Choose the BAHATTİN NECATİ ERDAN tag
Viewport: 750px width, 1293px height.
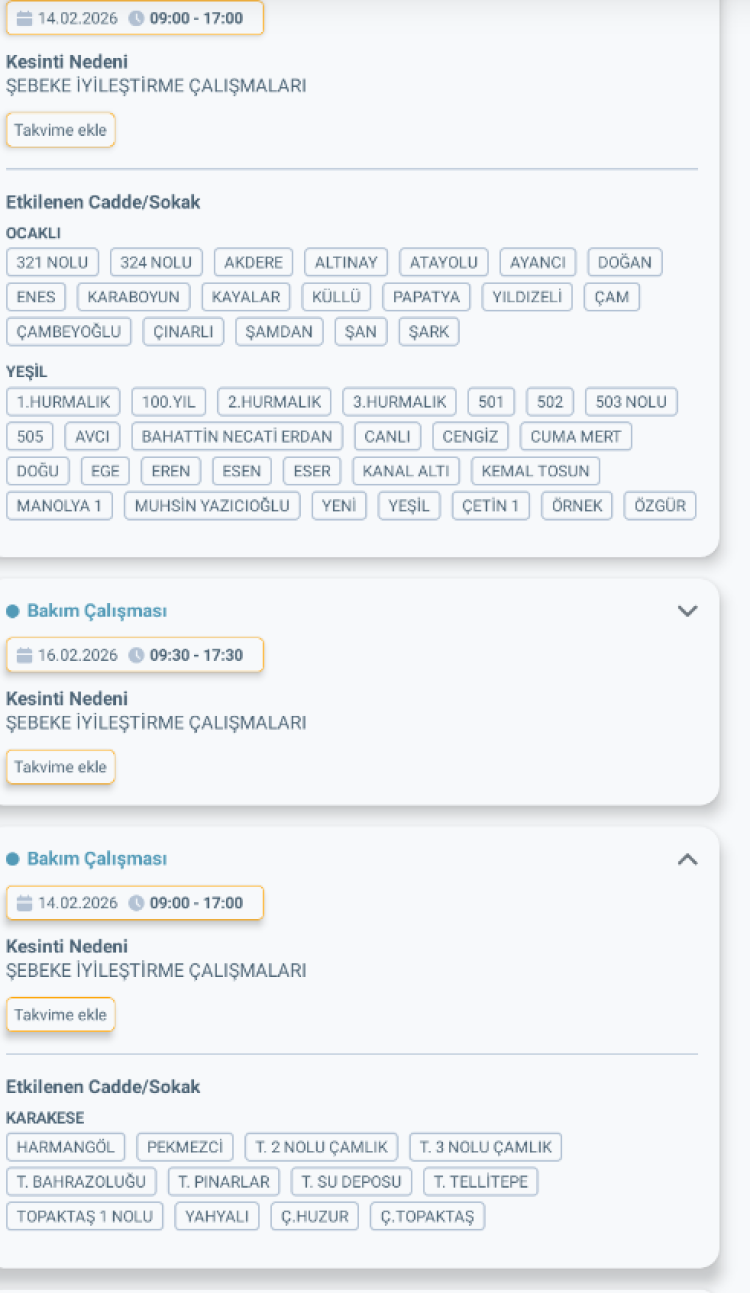[x=237, y=437]
